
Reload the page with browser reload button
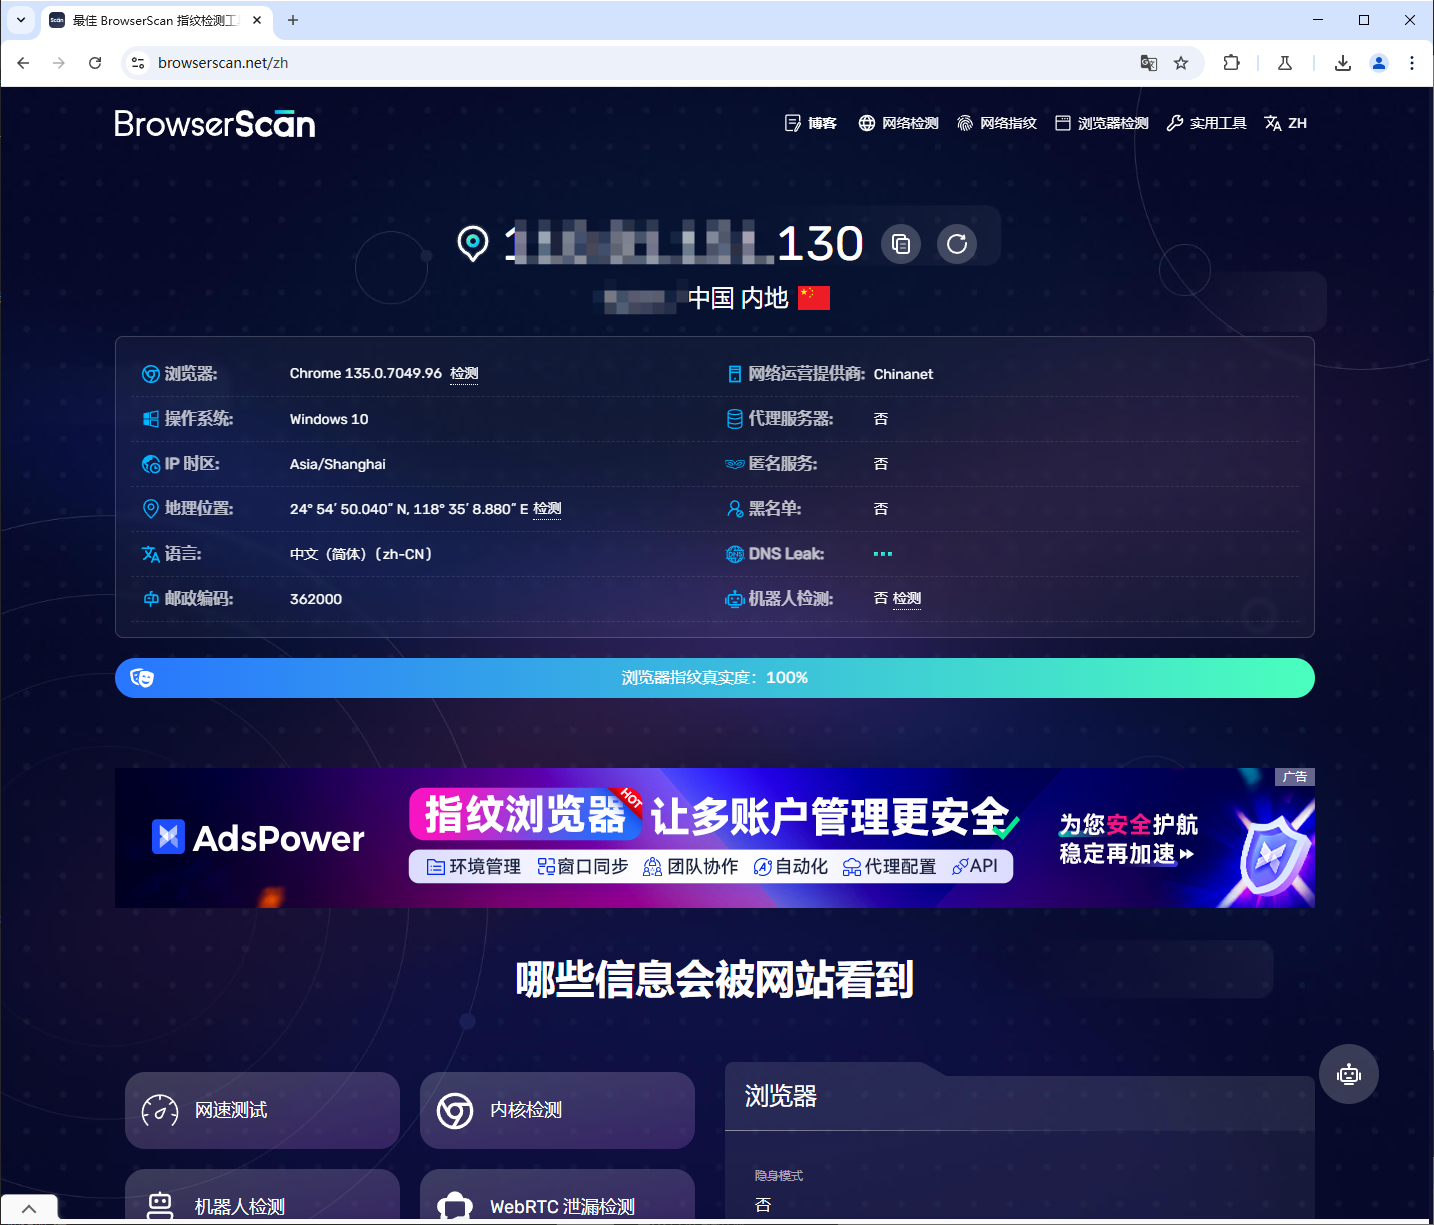click(x=95, y=63)
